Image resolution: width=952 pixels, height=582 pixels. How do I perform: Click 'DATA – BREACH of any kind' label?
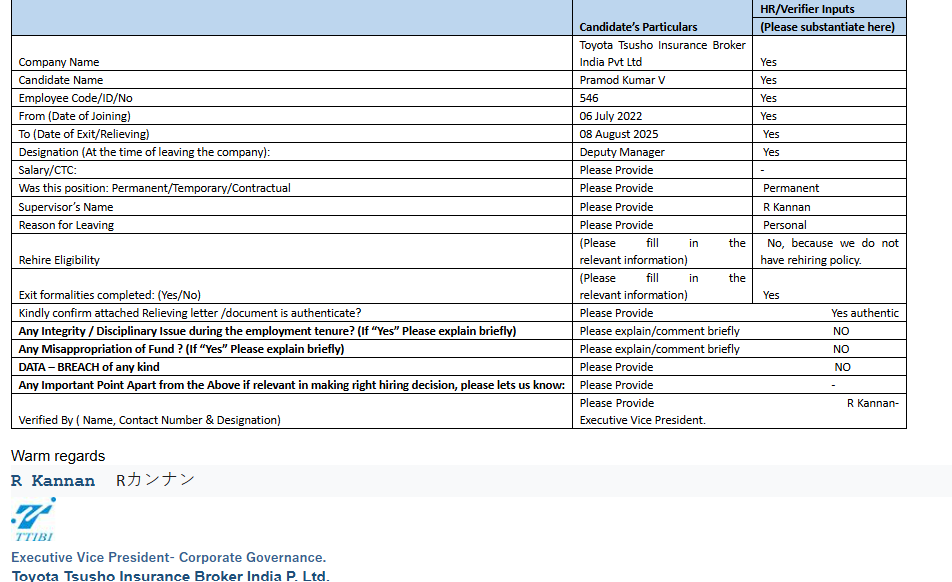[89, 367]
